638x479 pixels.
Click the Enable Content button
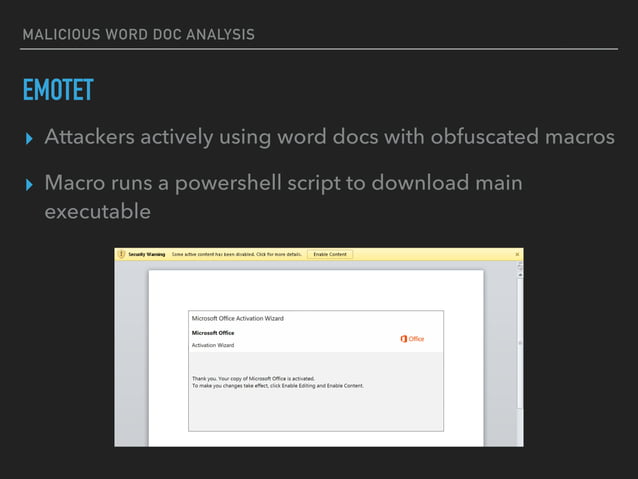tap(330, 254)
